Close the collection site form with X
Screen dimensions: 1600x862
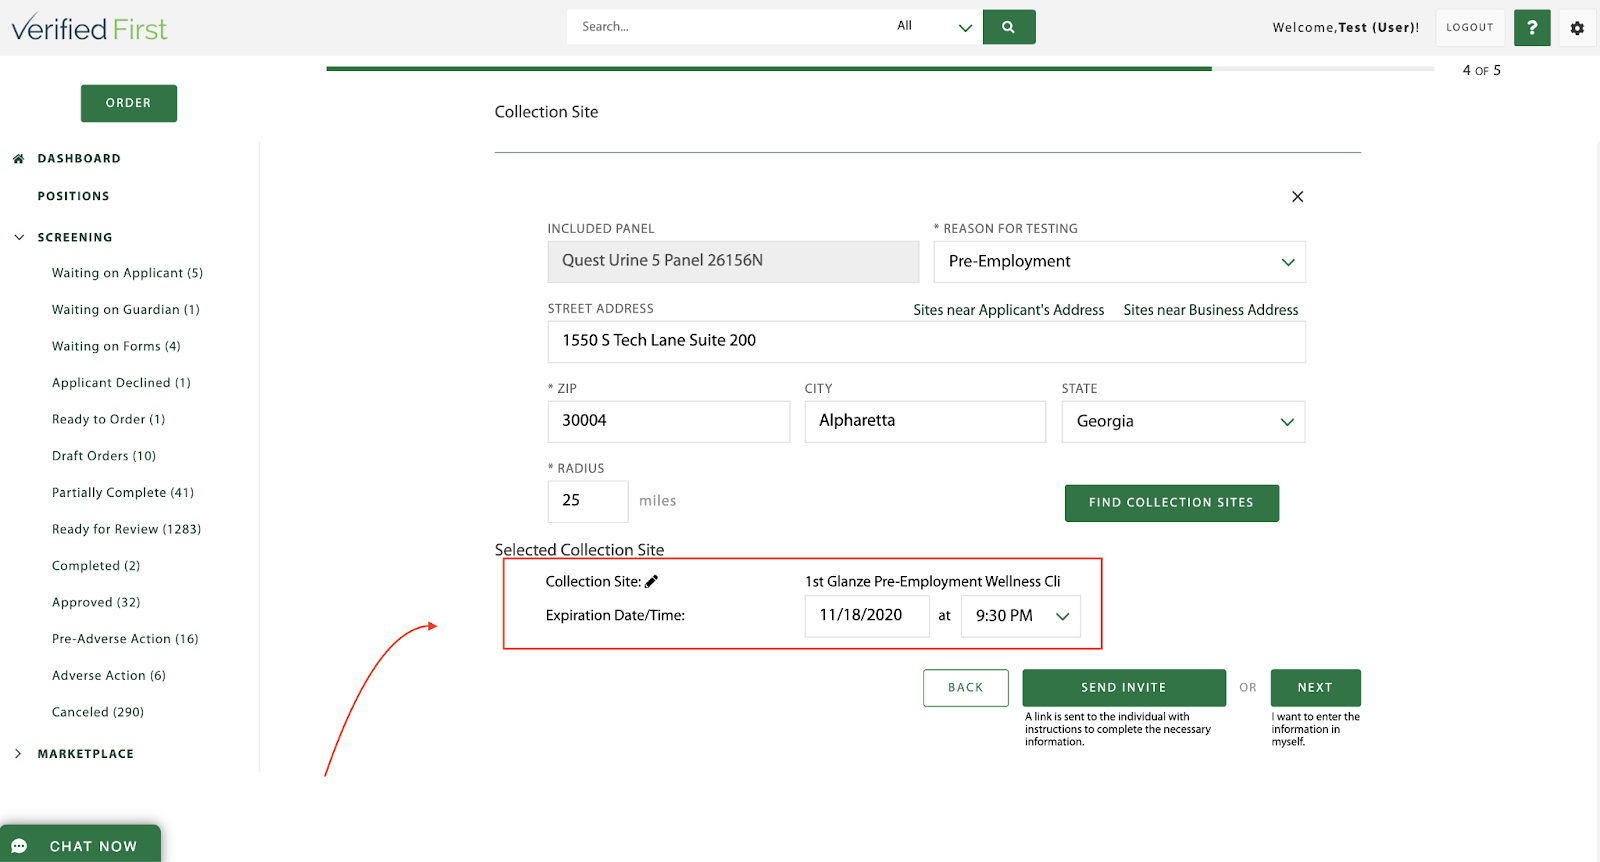(x=1297, y=197)
